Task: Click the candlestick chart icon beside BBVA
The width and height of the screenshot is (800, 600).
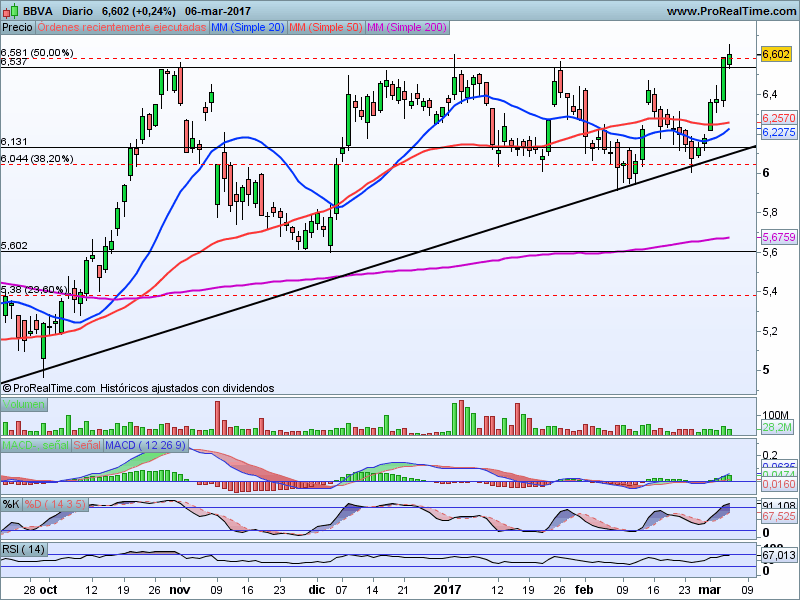Action: [11, 11]
